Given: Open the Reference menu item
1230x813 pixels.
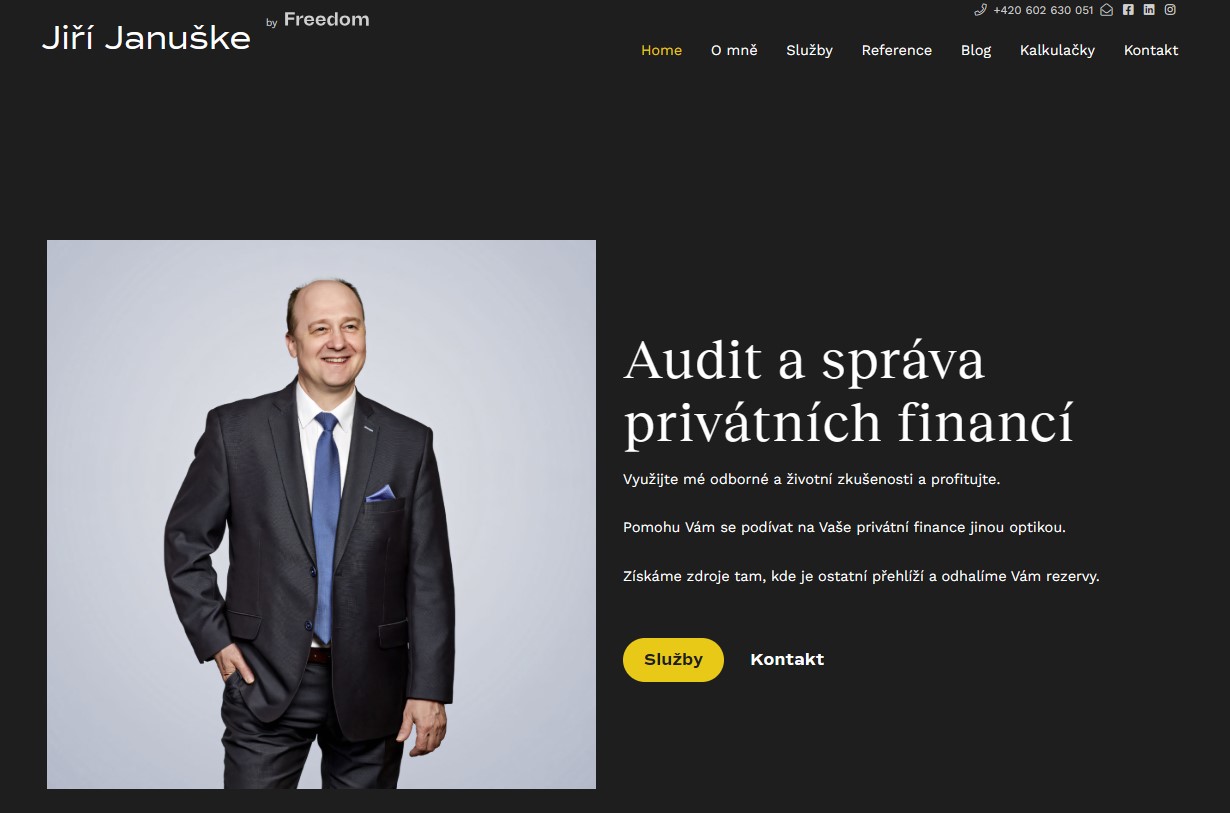Looking at the screenshot, I should click(896, 50).
